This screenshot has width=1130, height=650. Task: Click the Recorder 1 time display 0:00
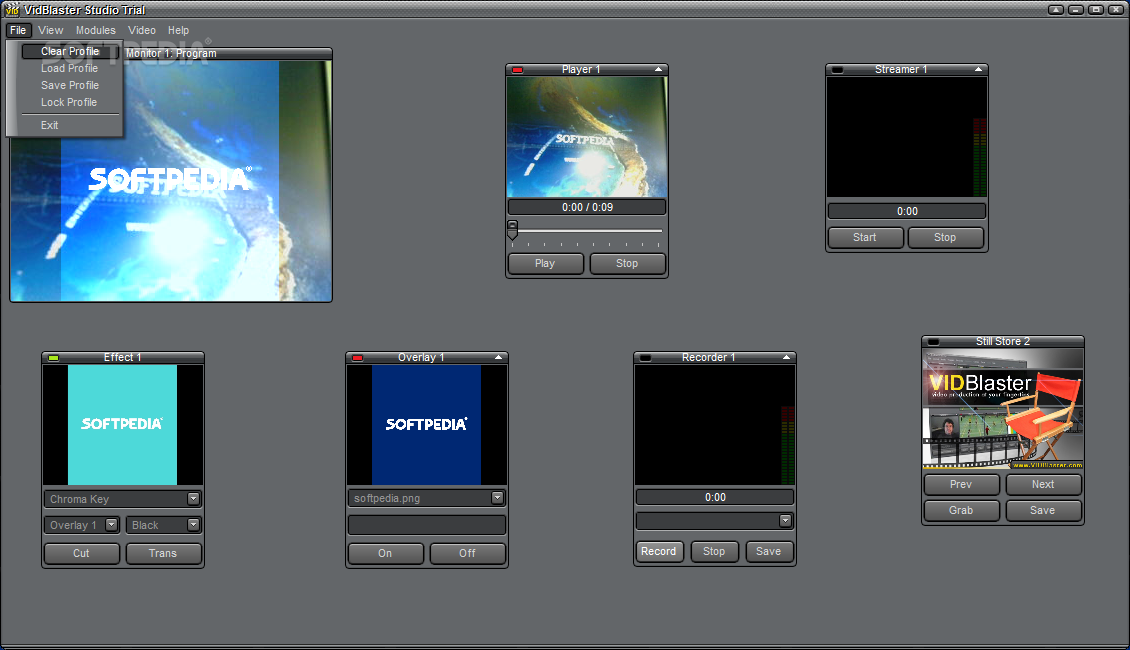[x=715, y=497]
